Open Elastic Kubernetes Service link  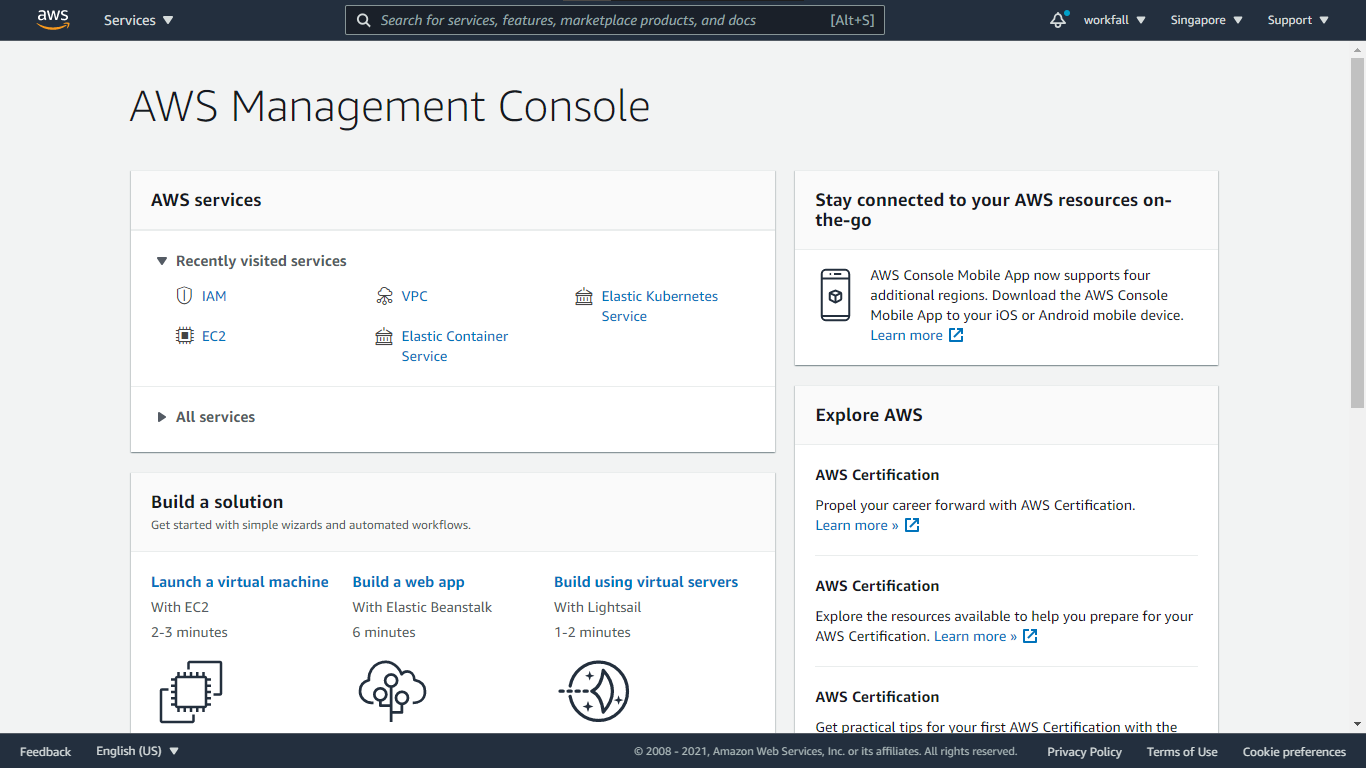pos(660,306)
